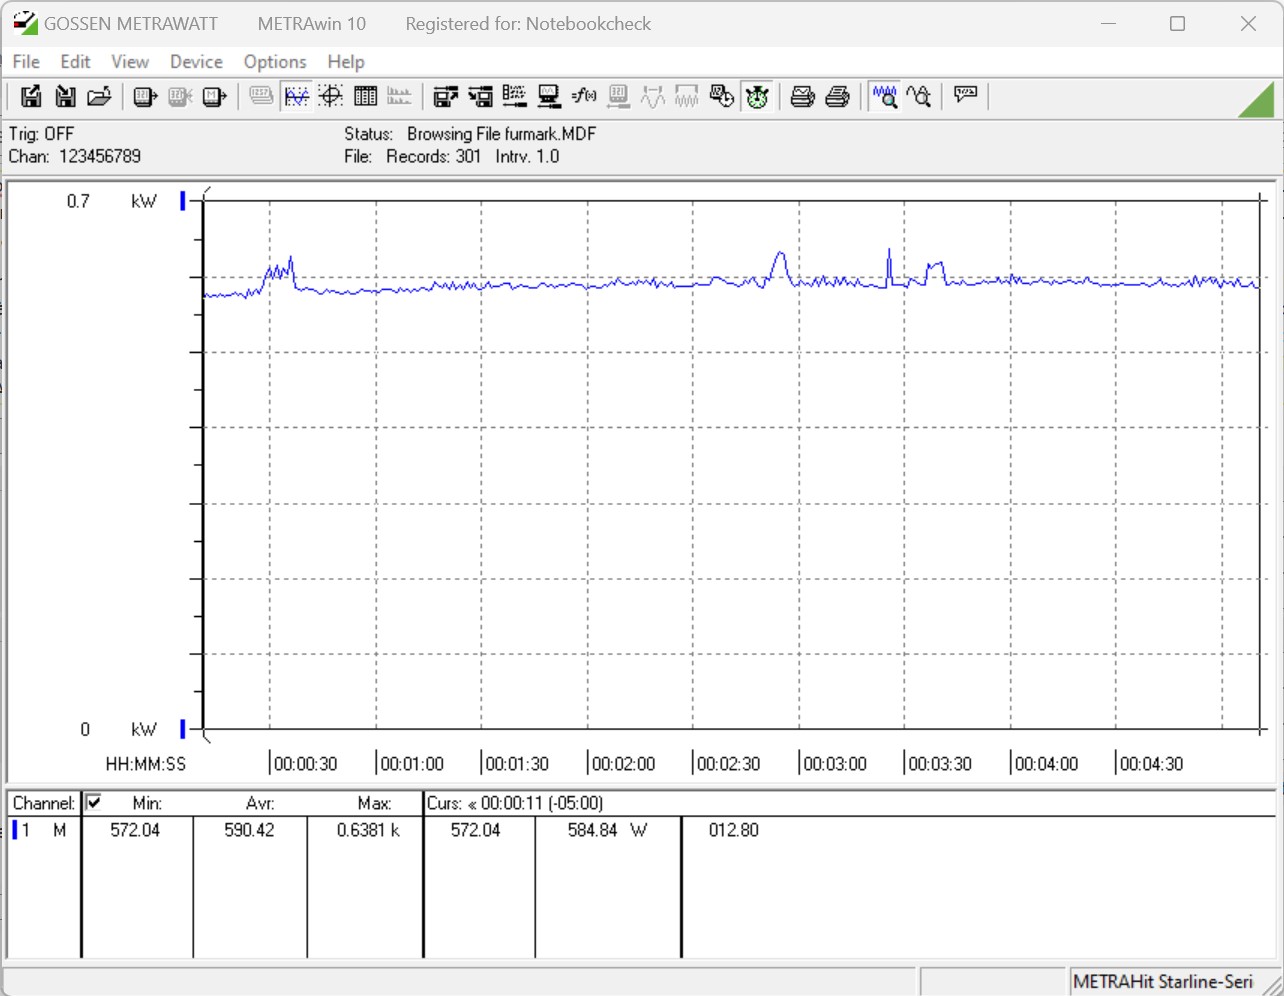The height and width of the screenshot is (996, 1284).
Task: Click the 'Chan: 123456789' text
Action: pyautogui.click(x=75, y=156)
